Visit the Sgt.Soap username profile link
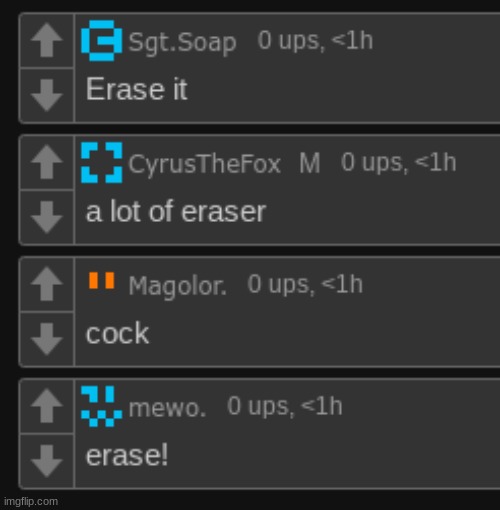This screenshot has height=510, width=500. 182,43
